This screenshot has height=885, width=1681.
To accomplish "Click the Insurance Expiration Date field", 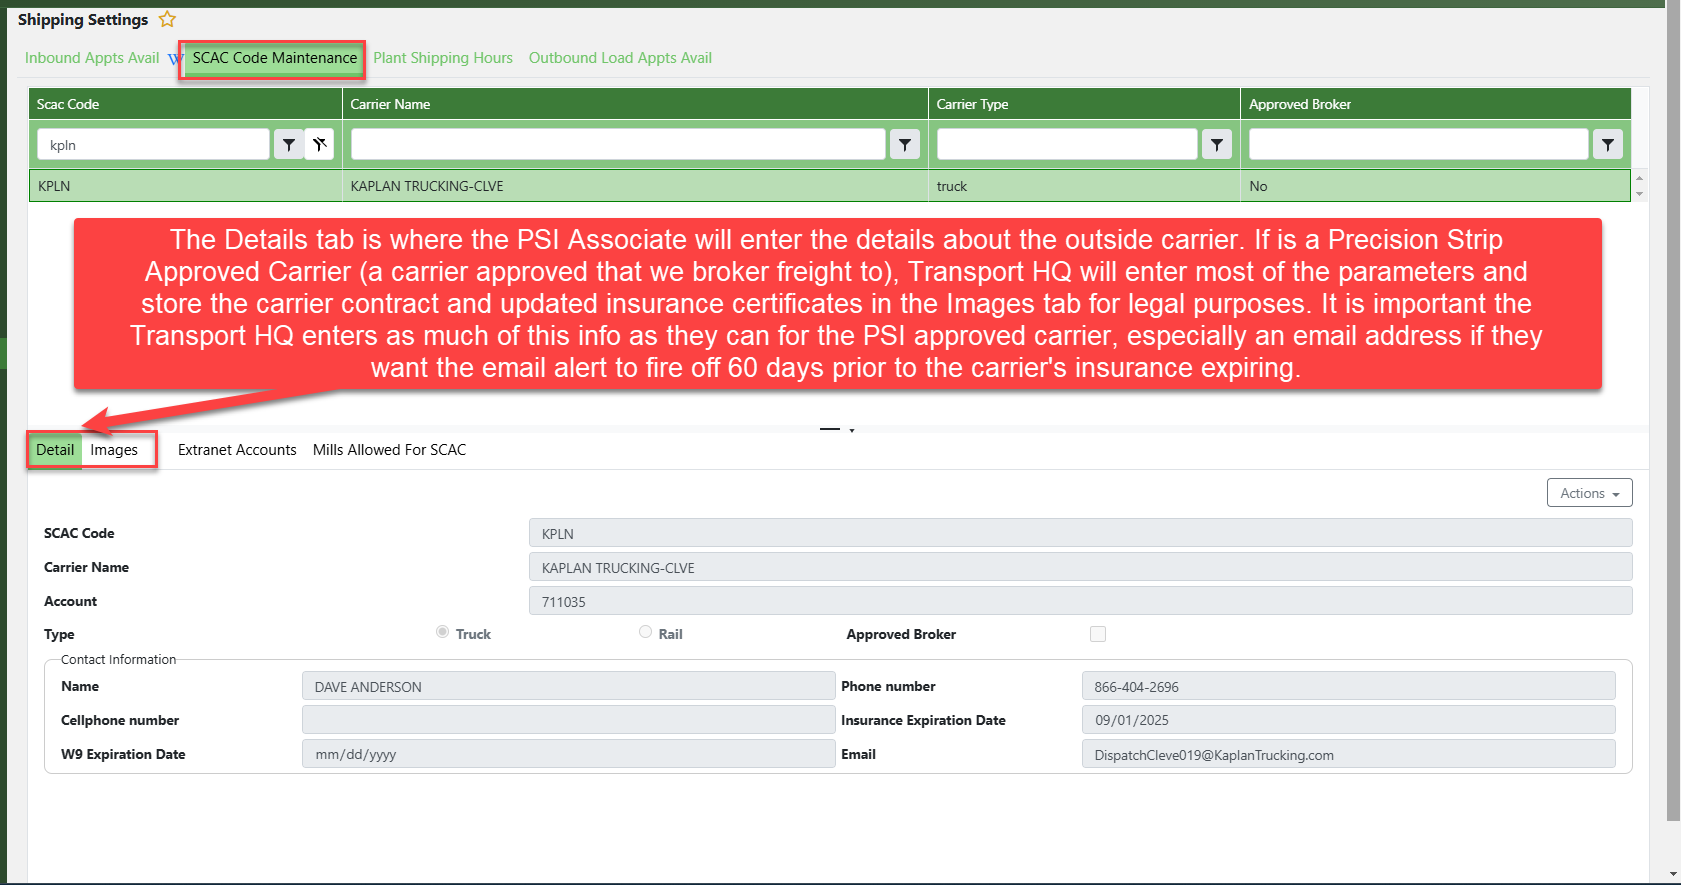I will click(x=1348, y=720).
